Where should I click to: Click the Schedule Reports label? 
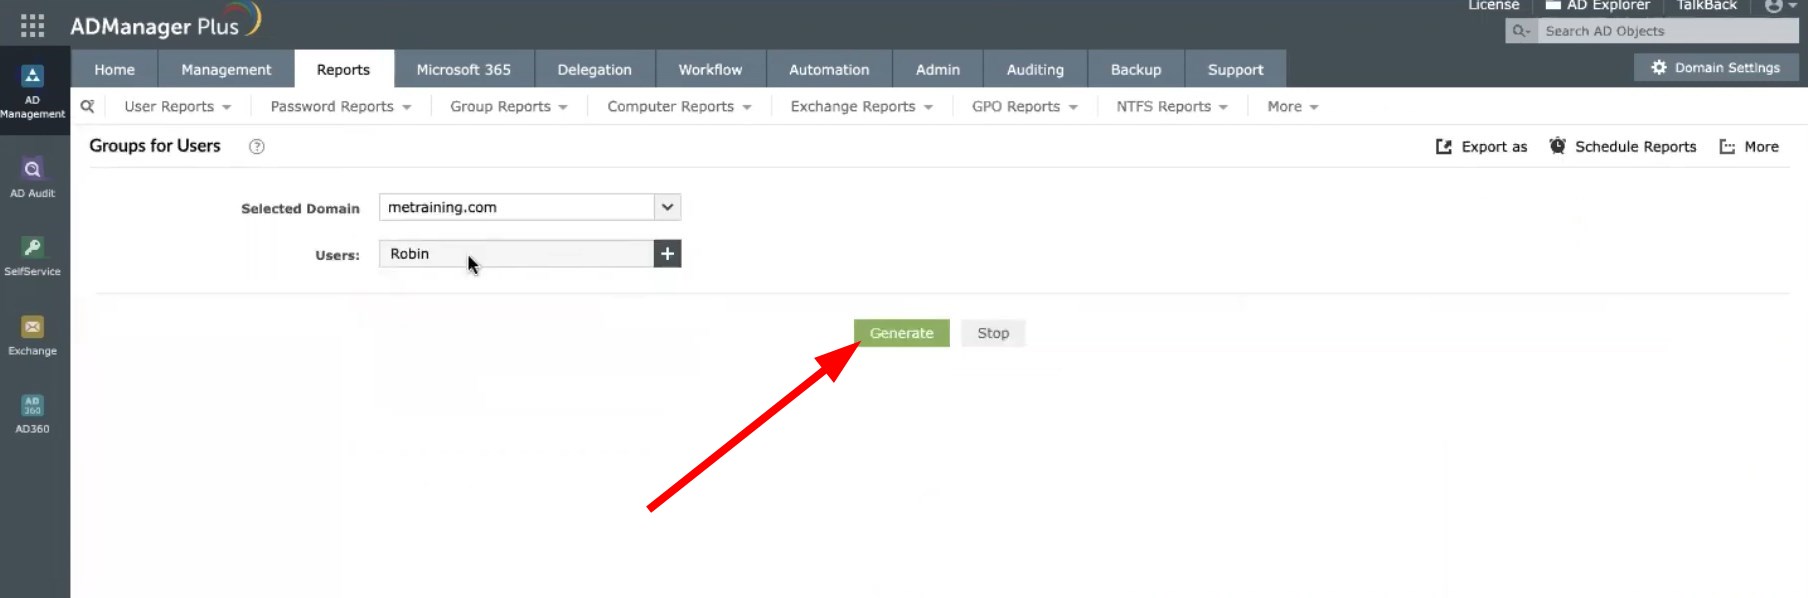(x=1635, y=146)
